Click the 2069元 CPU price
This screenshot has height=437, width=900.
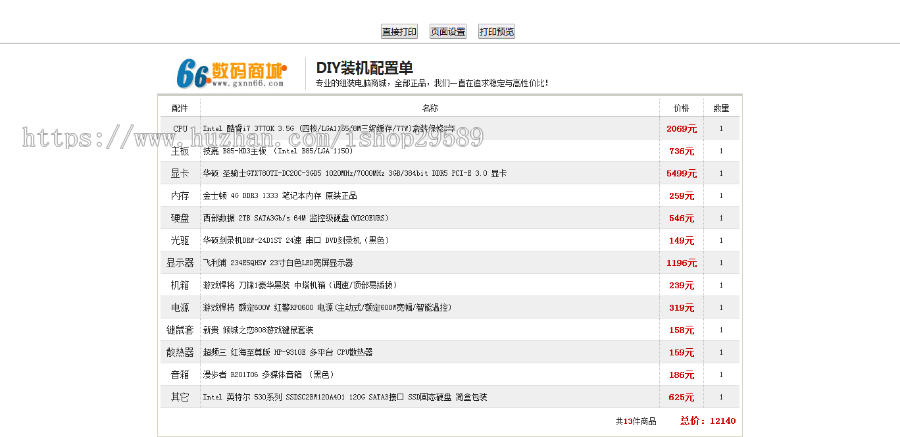click(x=681, y=129)
